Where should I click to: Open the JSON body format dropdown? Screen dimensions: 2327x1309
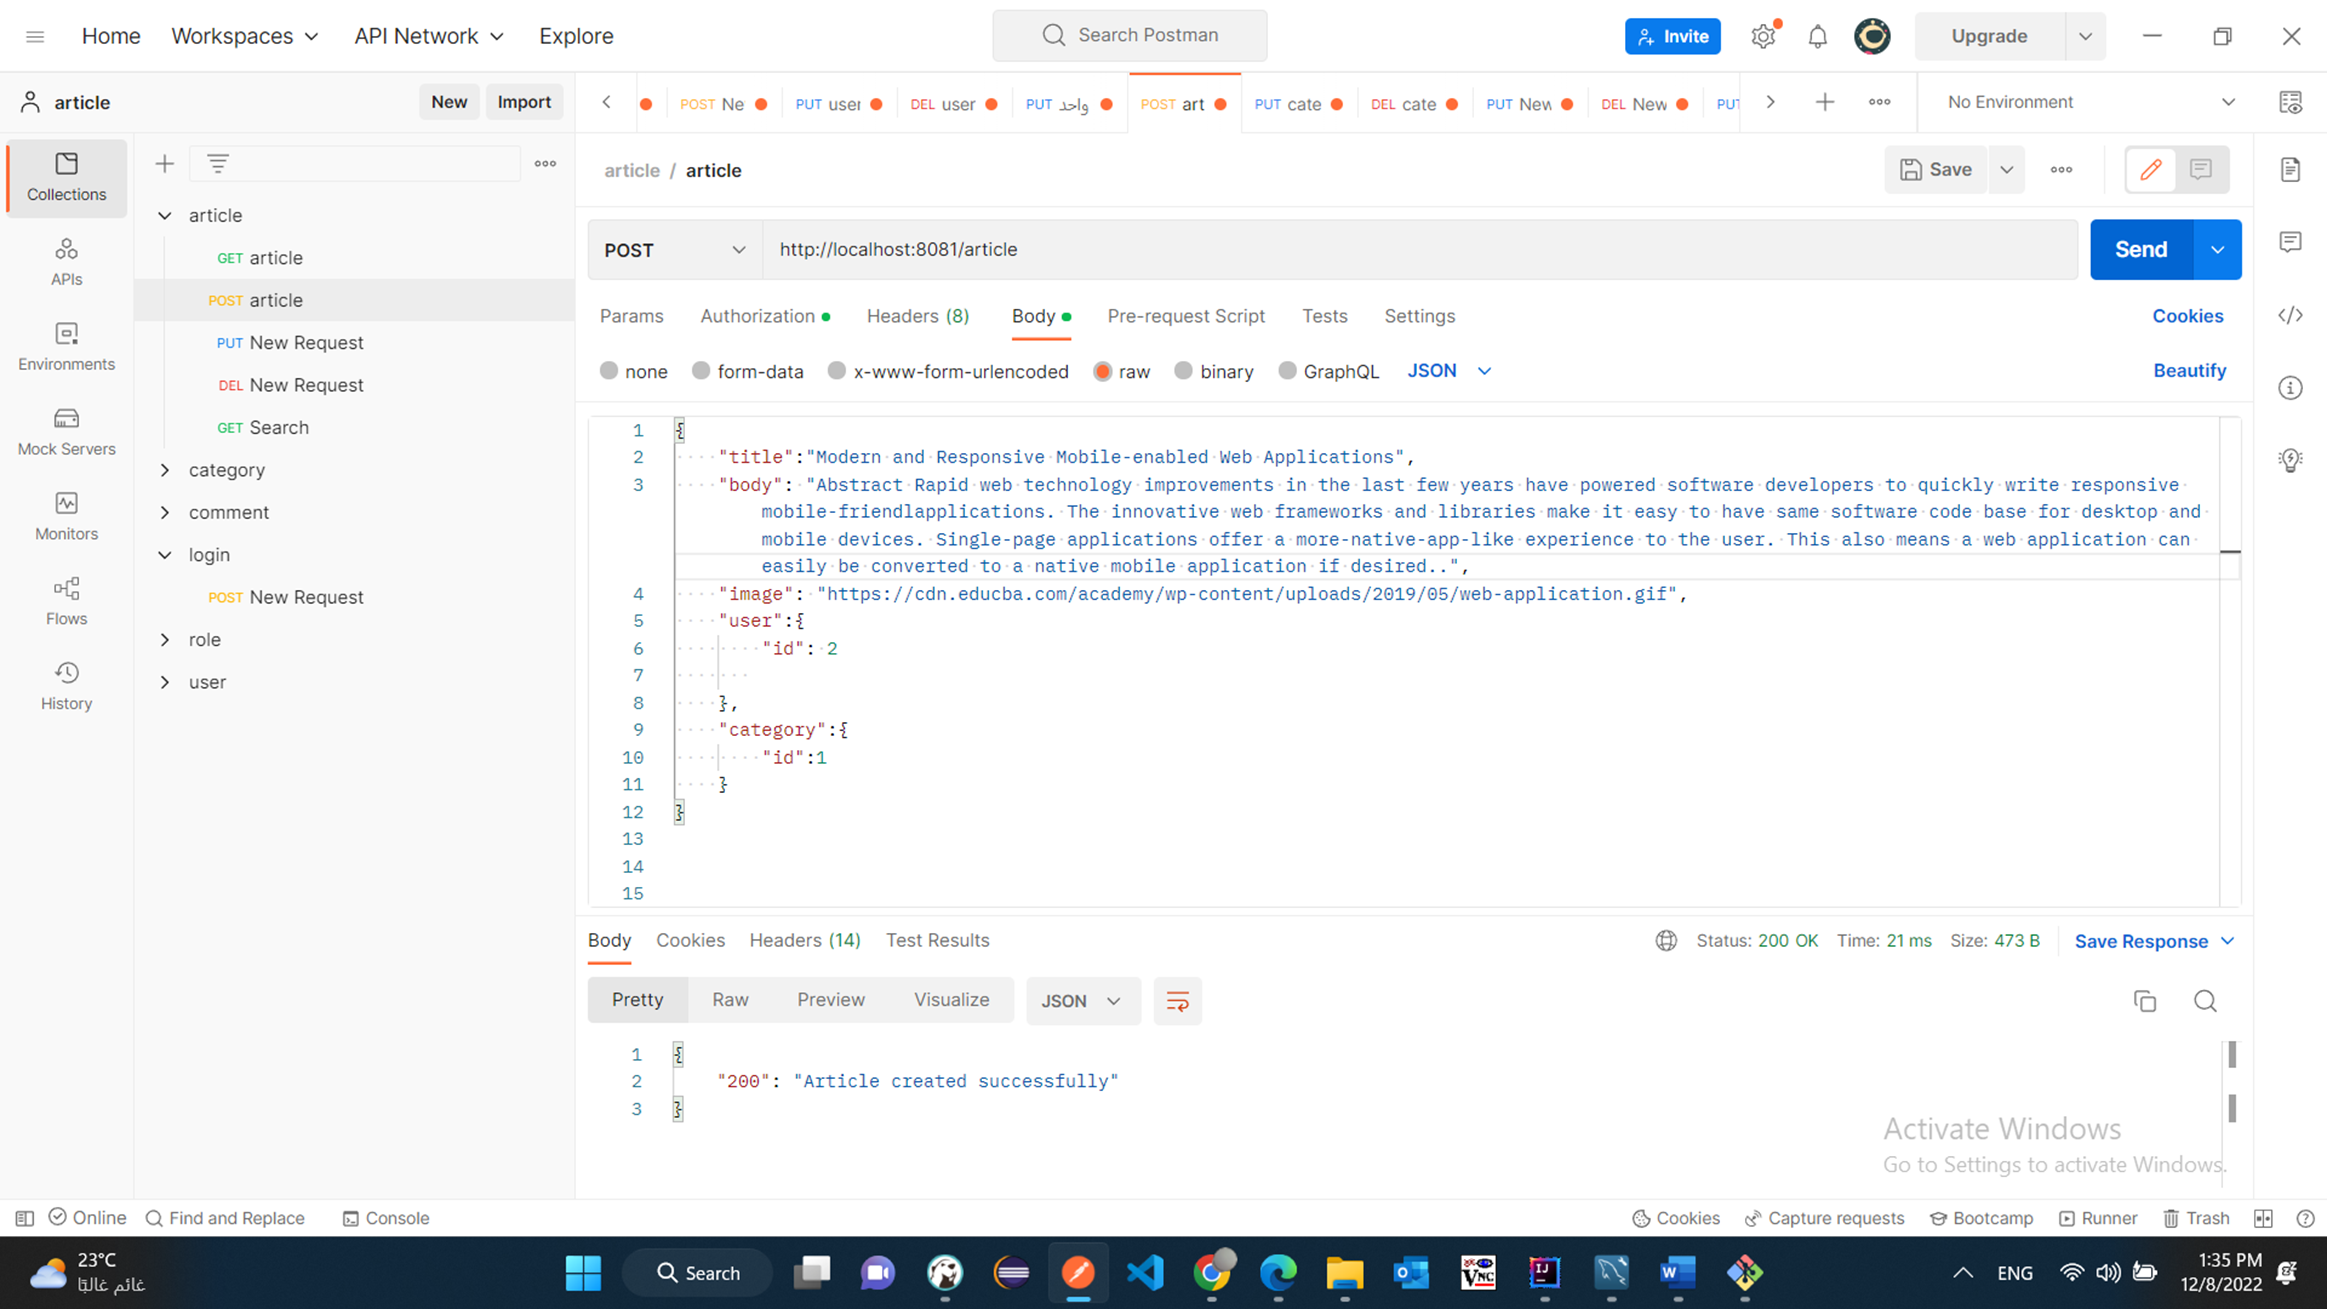(1449, 370)
